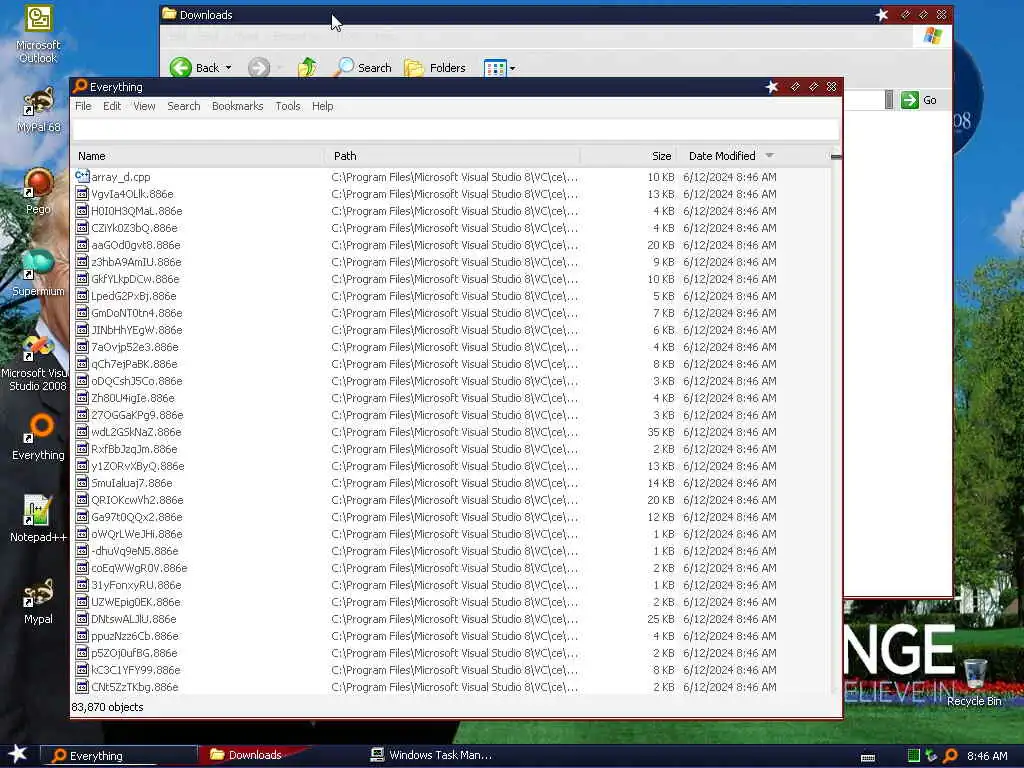The height and width of the screenshot is (768, 1024).
Task: Expand the Back history dropdown arrow
Action: point(229,67)
